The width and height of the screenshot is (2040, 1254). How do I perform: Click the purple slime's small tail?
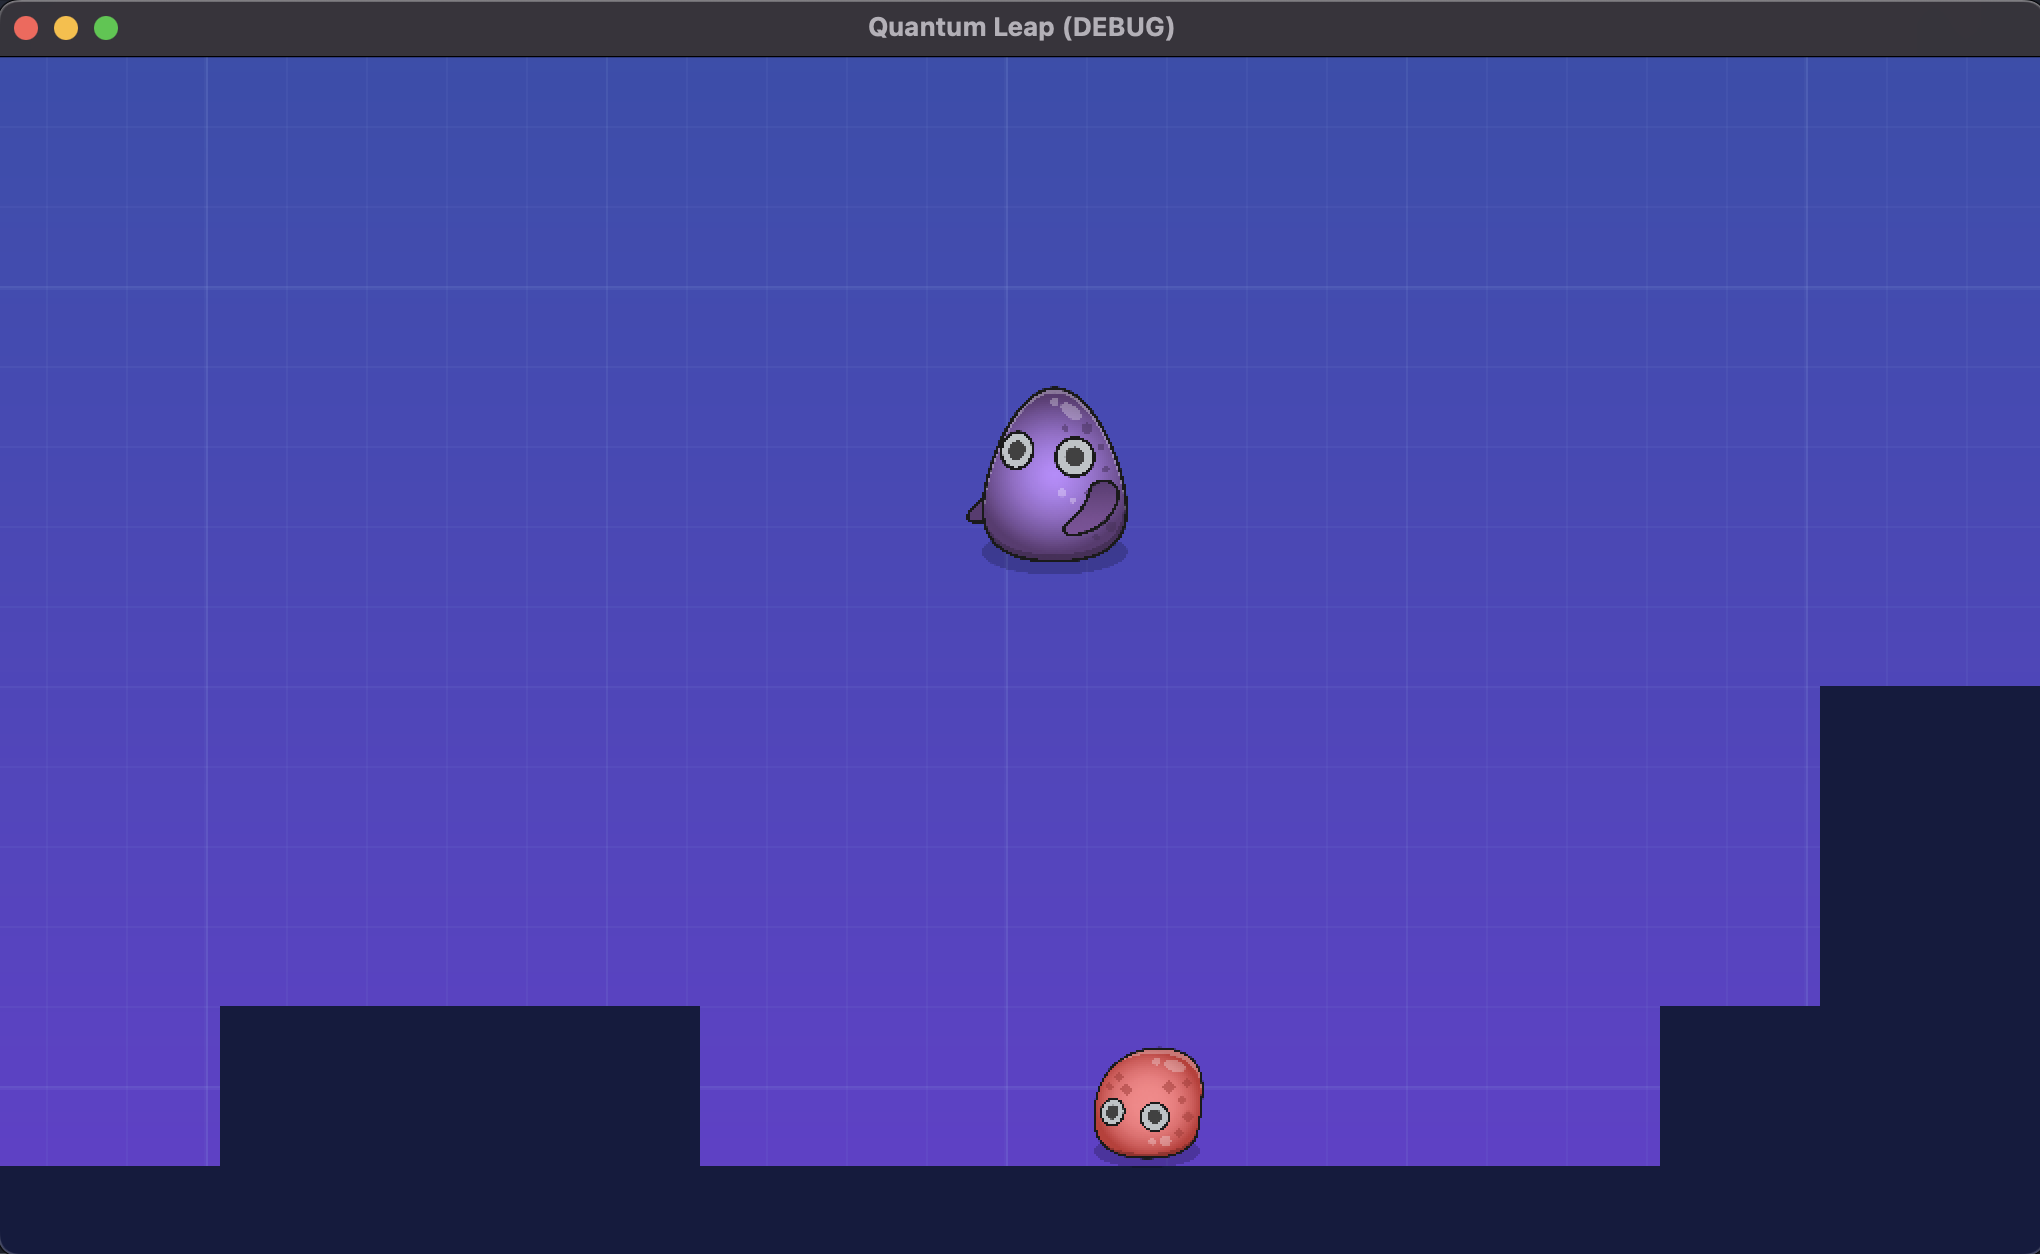pyautogui.click(x=975, y=513)
